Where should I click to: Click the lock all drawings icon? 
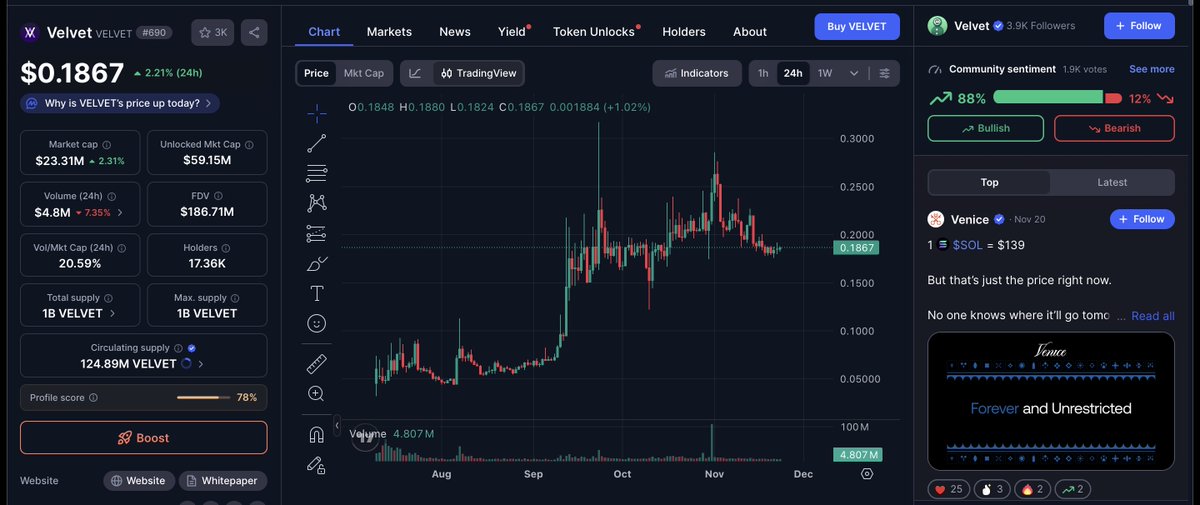coord(316,464)
